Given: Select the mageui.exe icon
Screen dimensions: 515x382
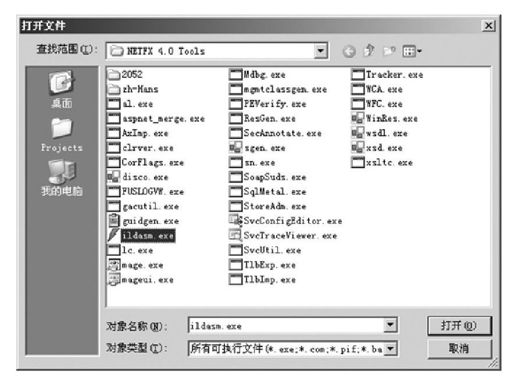Looking at the screenshot, I should 114,279.
